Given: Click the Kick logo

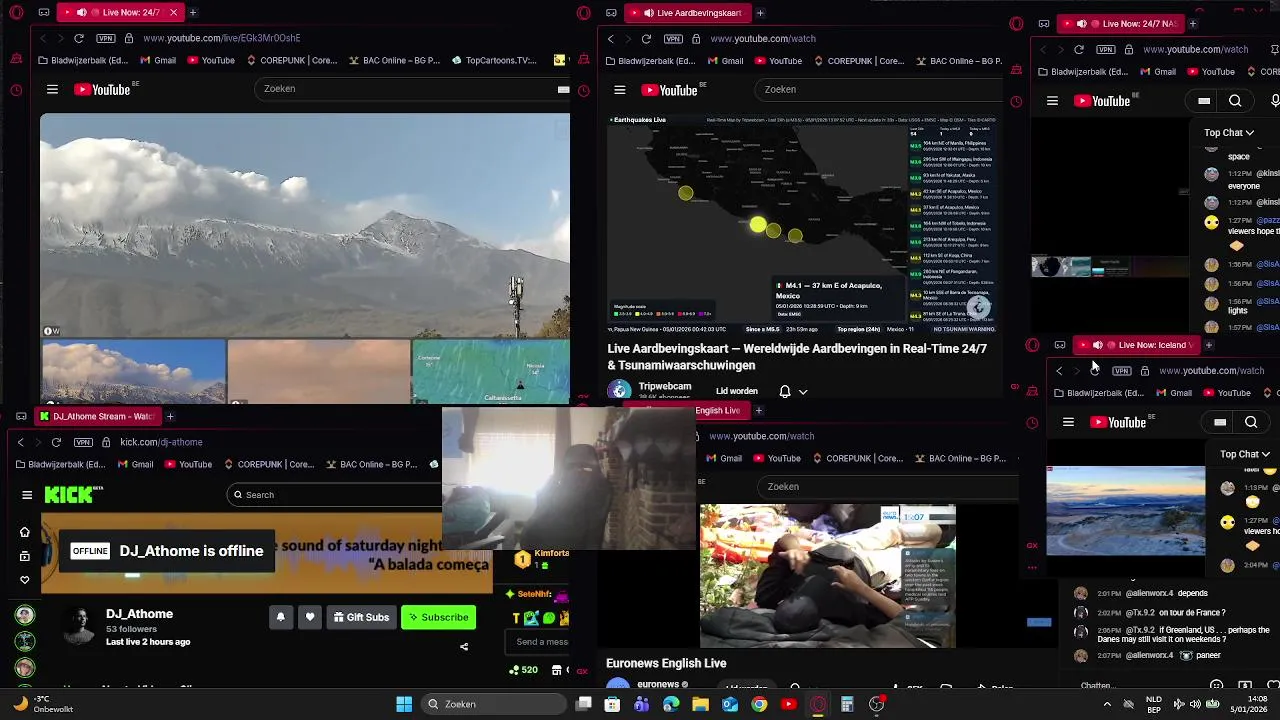Looking at the screenshot, I should 72,494.
